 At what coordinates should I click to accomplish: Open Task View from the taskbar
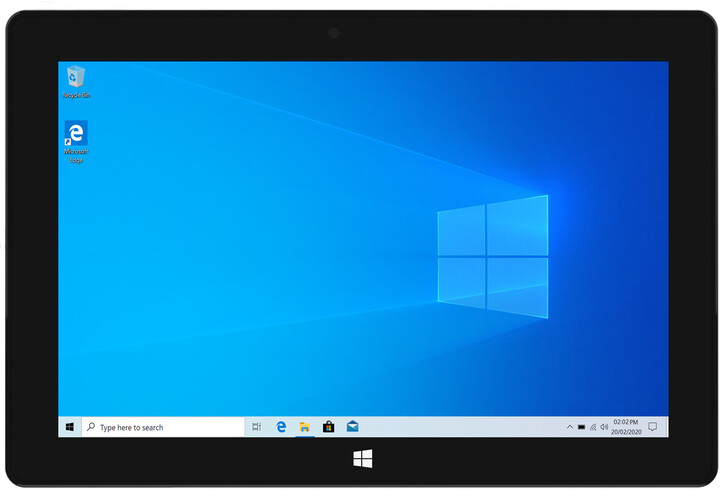click(x=257, y=427)
